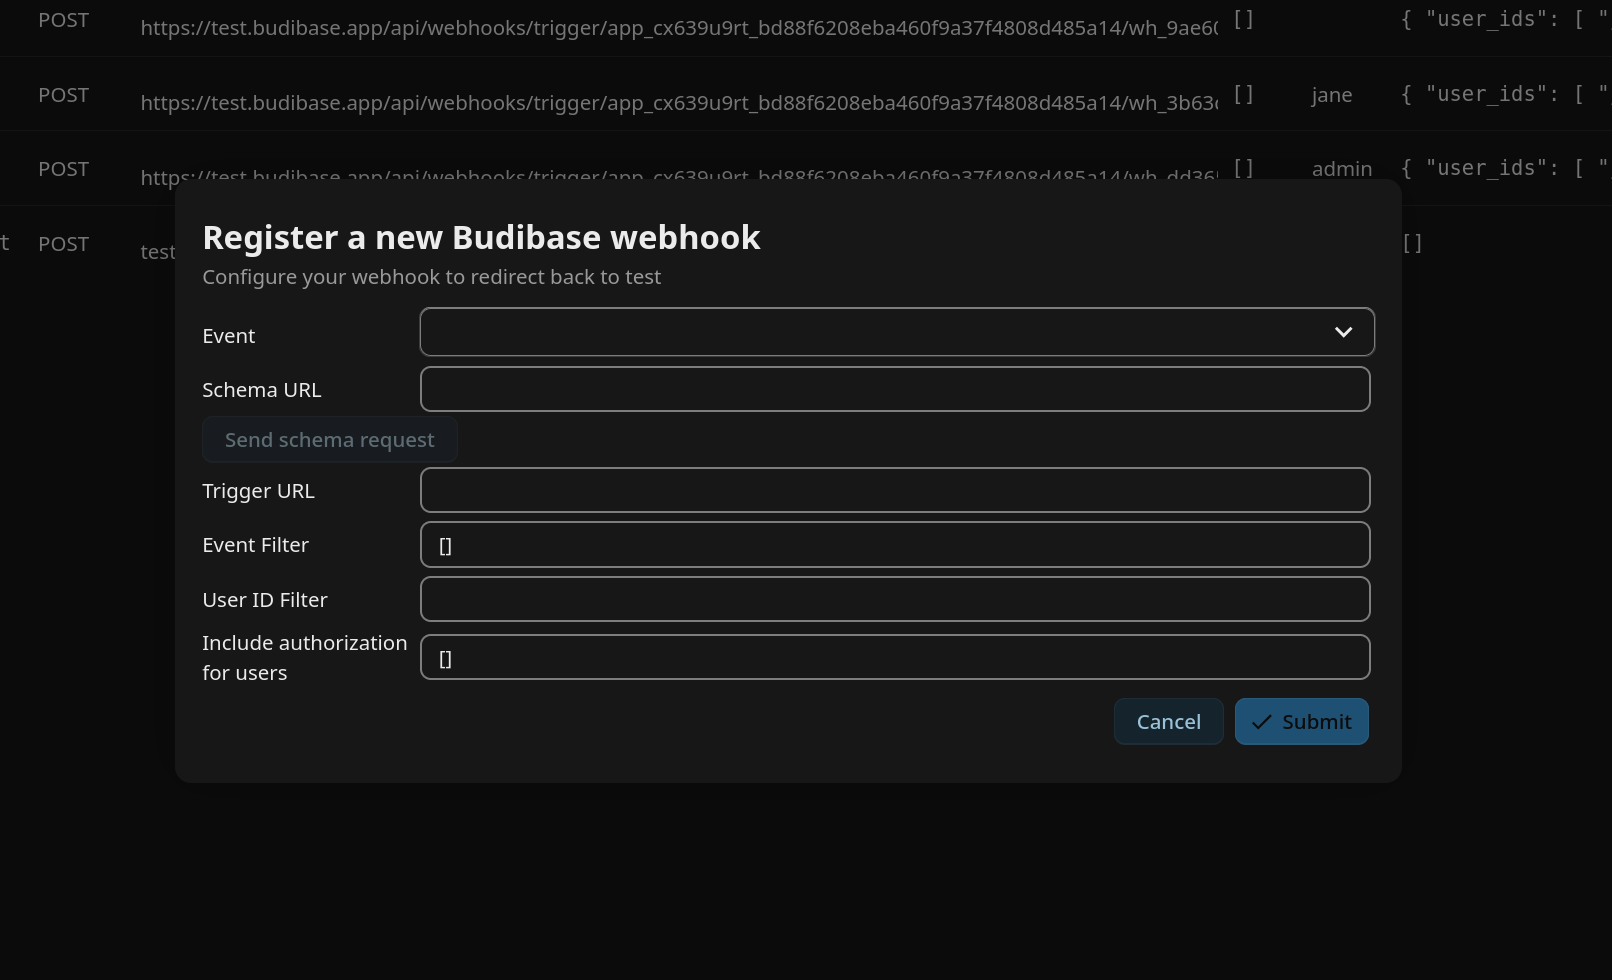Image resolution: width=1612 pixels, height=980 pixels.
Task: Cancel the webhook registration dialog
Action: [1169, 722]
